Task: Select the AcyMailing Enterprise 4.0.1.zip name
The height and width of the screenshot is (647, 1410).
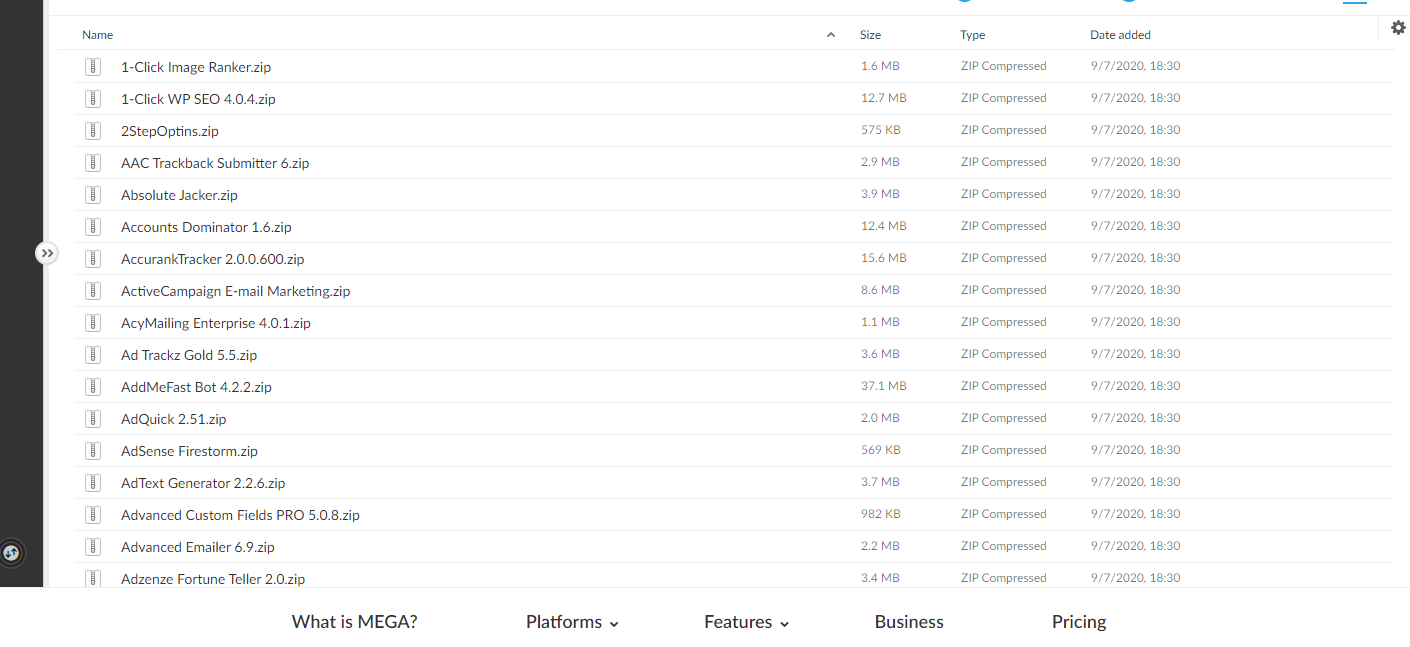Action: [216, 323]
